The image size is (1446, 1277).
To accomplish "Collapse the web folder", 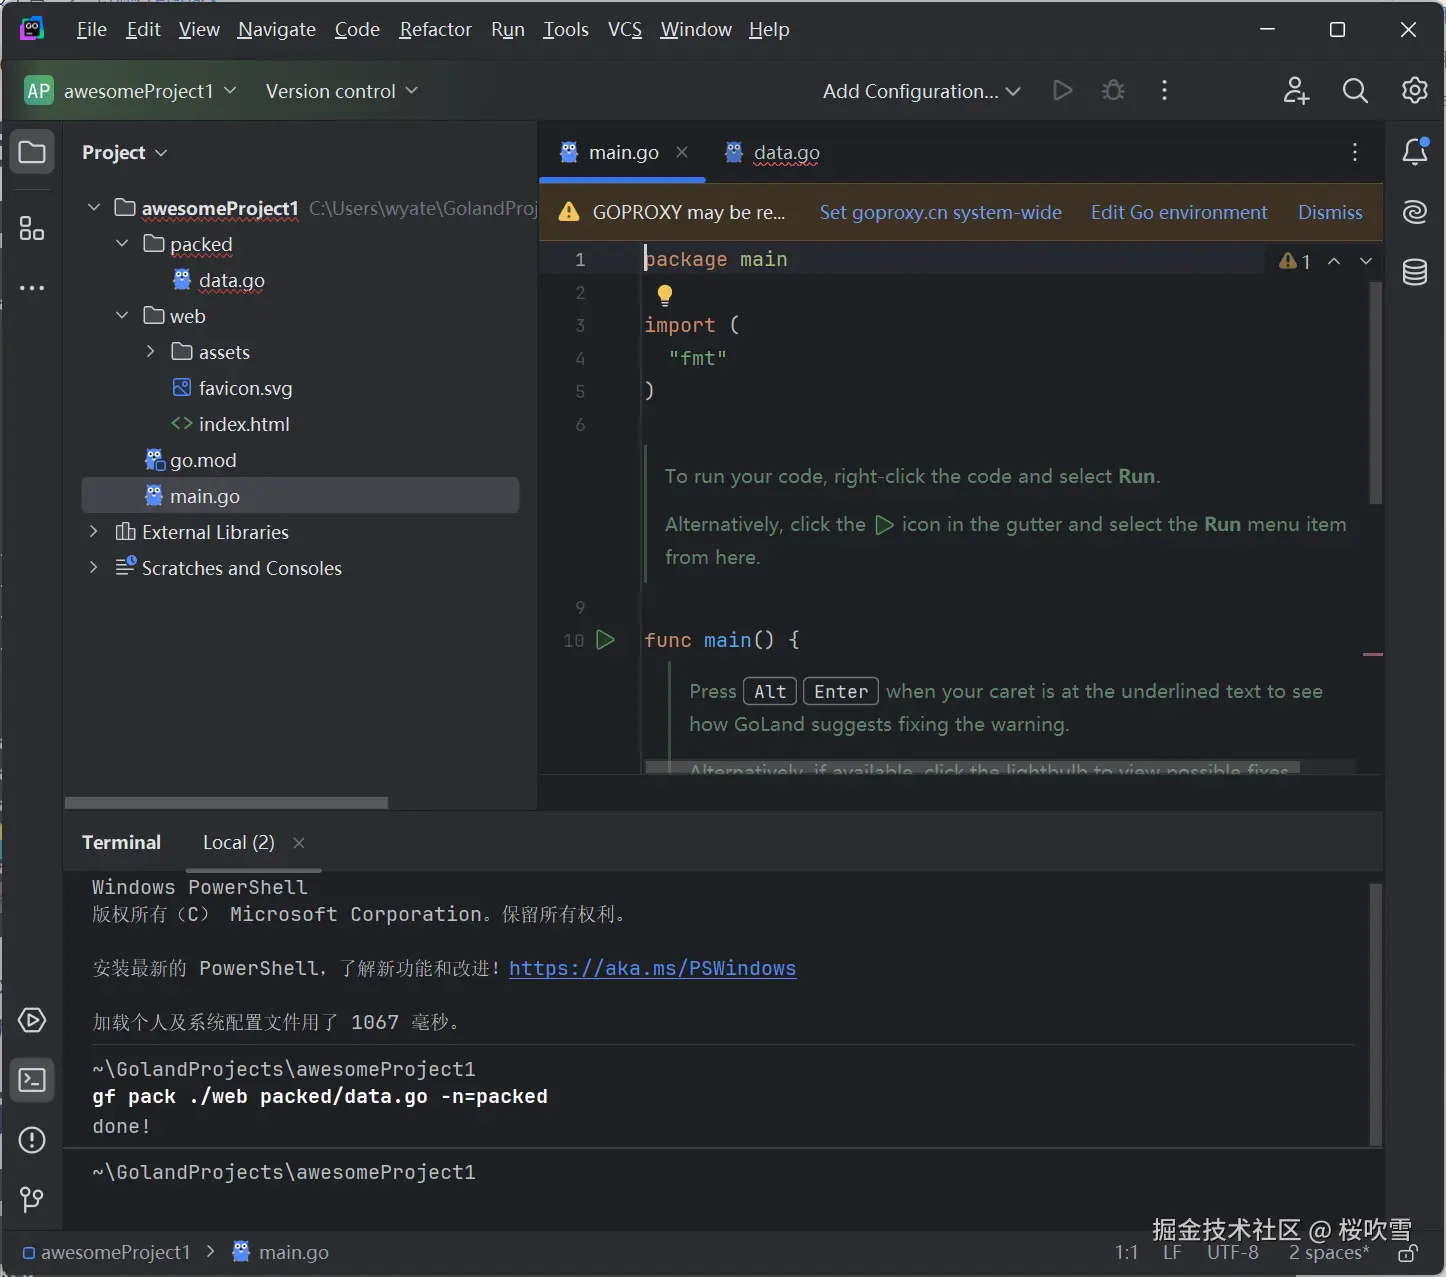I will click(x=122, y=316).
